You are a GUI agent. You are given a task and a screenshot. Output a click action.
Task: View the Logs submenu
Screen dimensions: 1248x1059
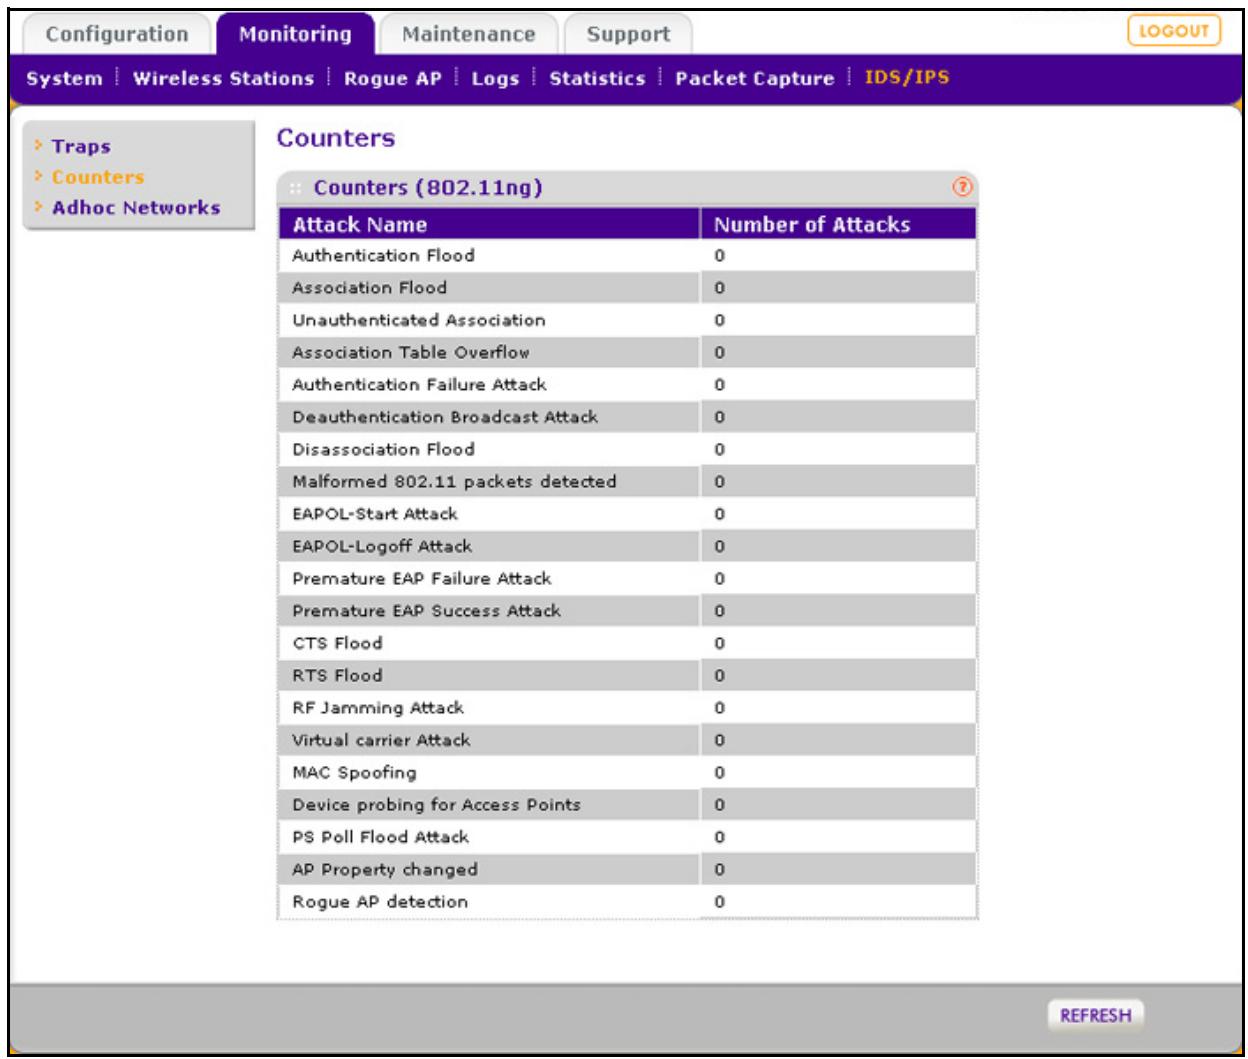tap(495, 78)
